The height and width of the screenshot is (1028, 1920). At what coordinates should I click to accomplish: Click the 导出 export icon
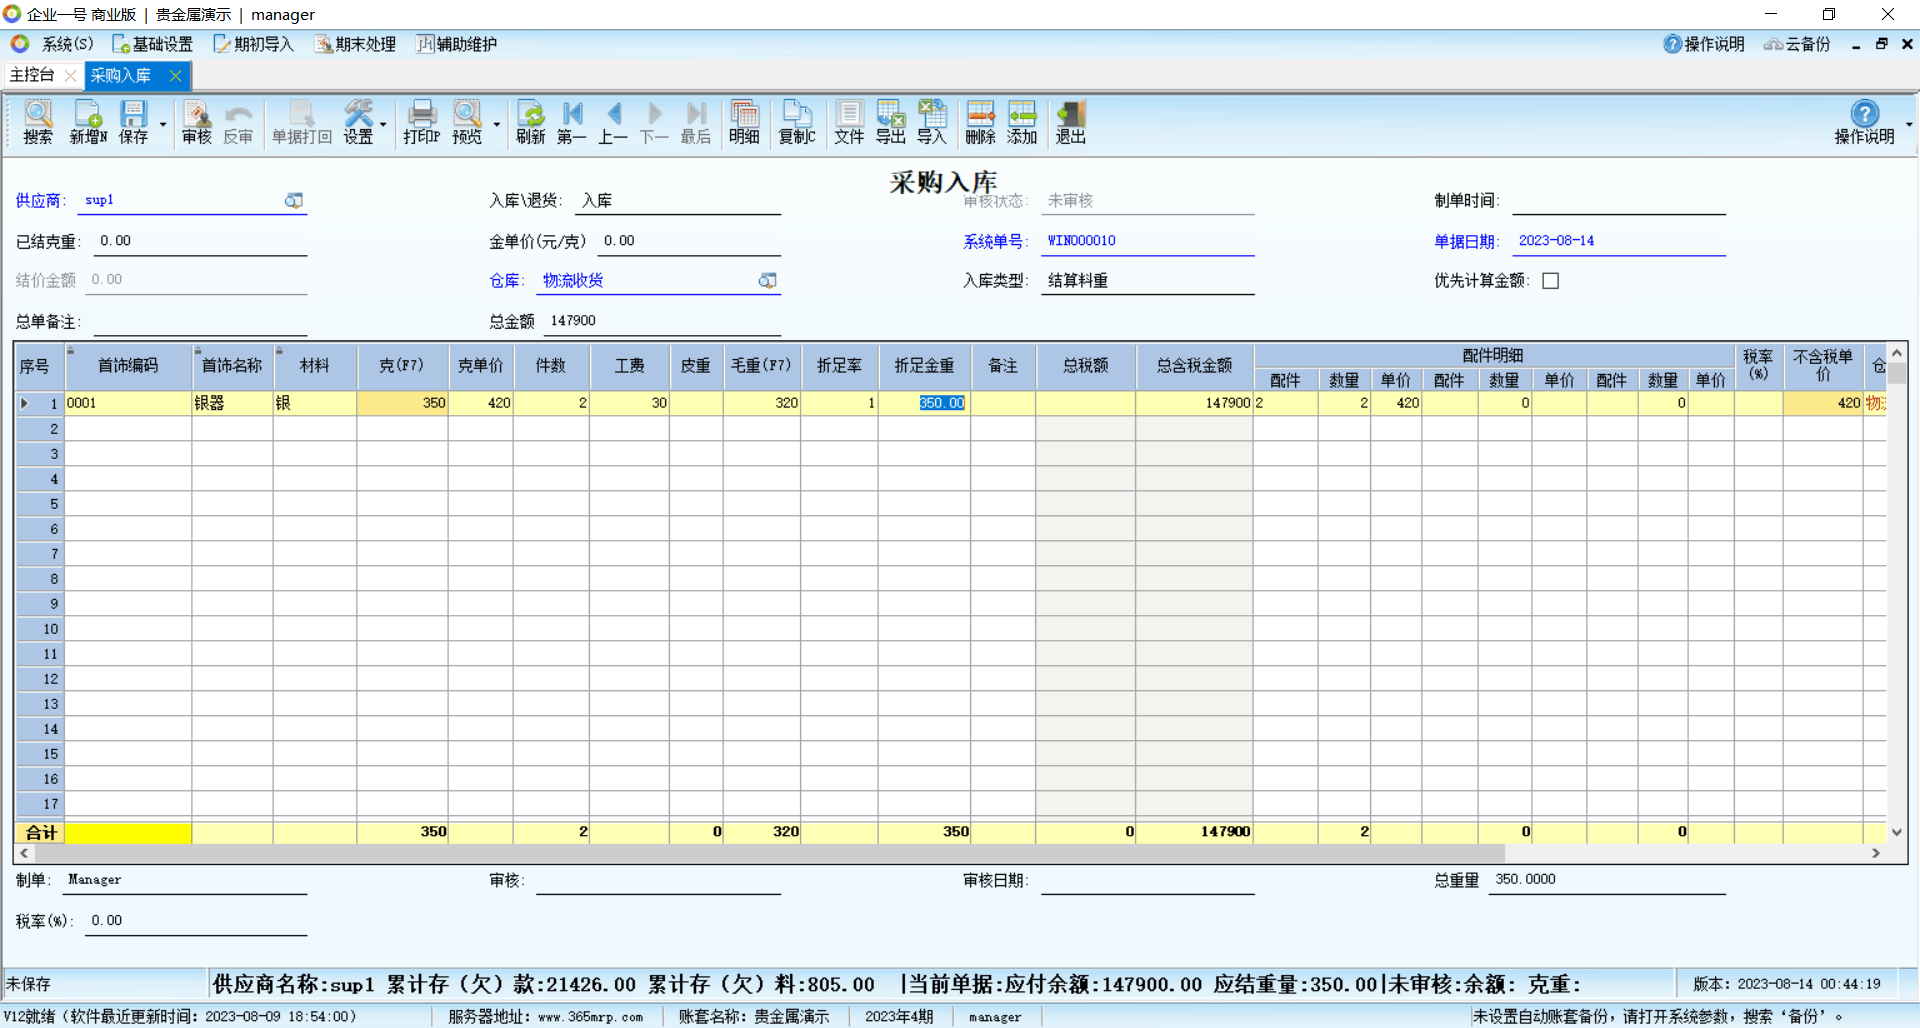890,122
